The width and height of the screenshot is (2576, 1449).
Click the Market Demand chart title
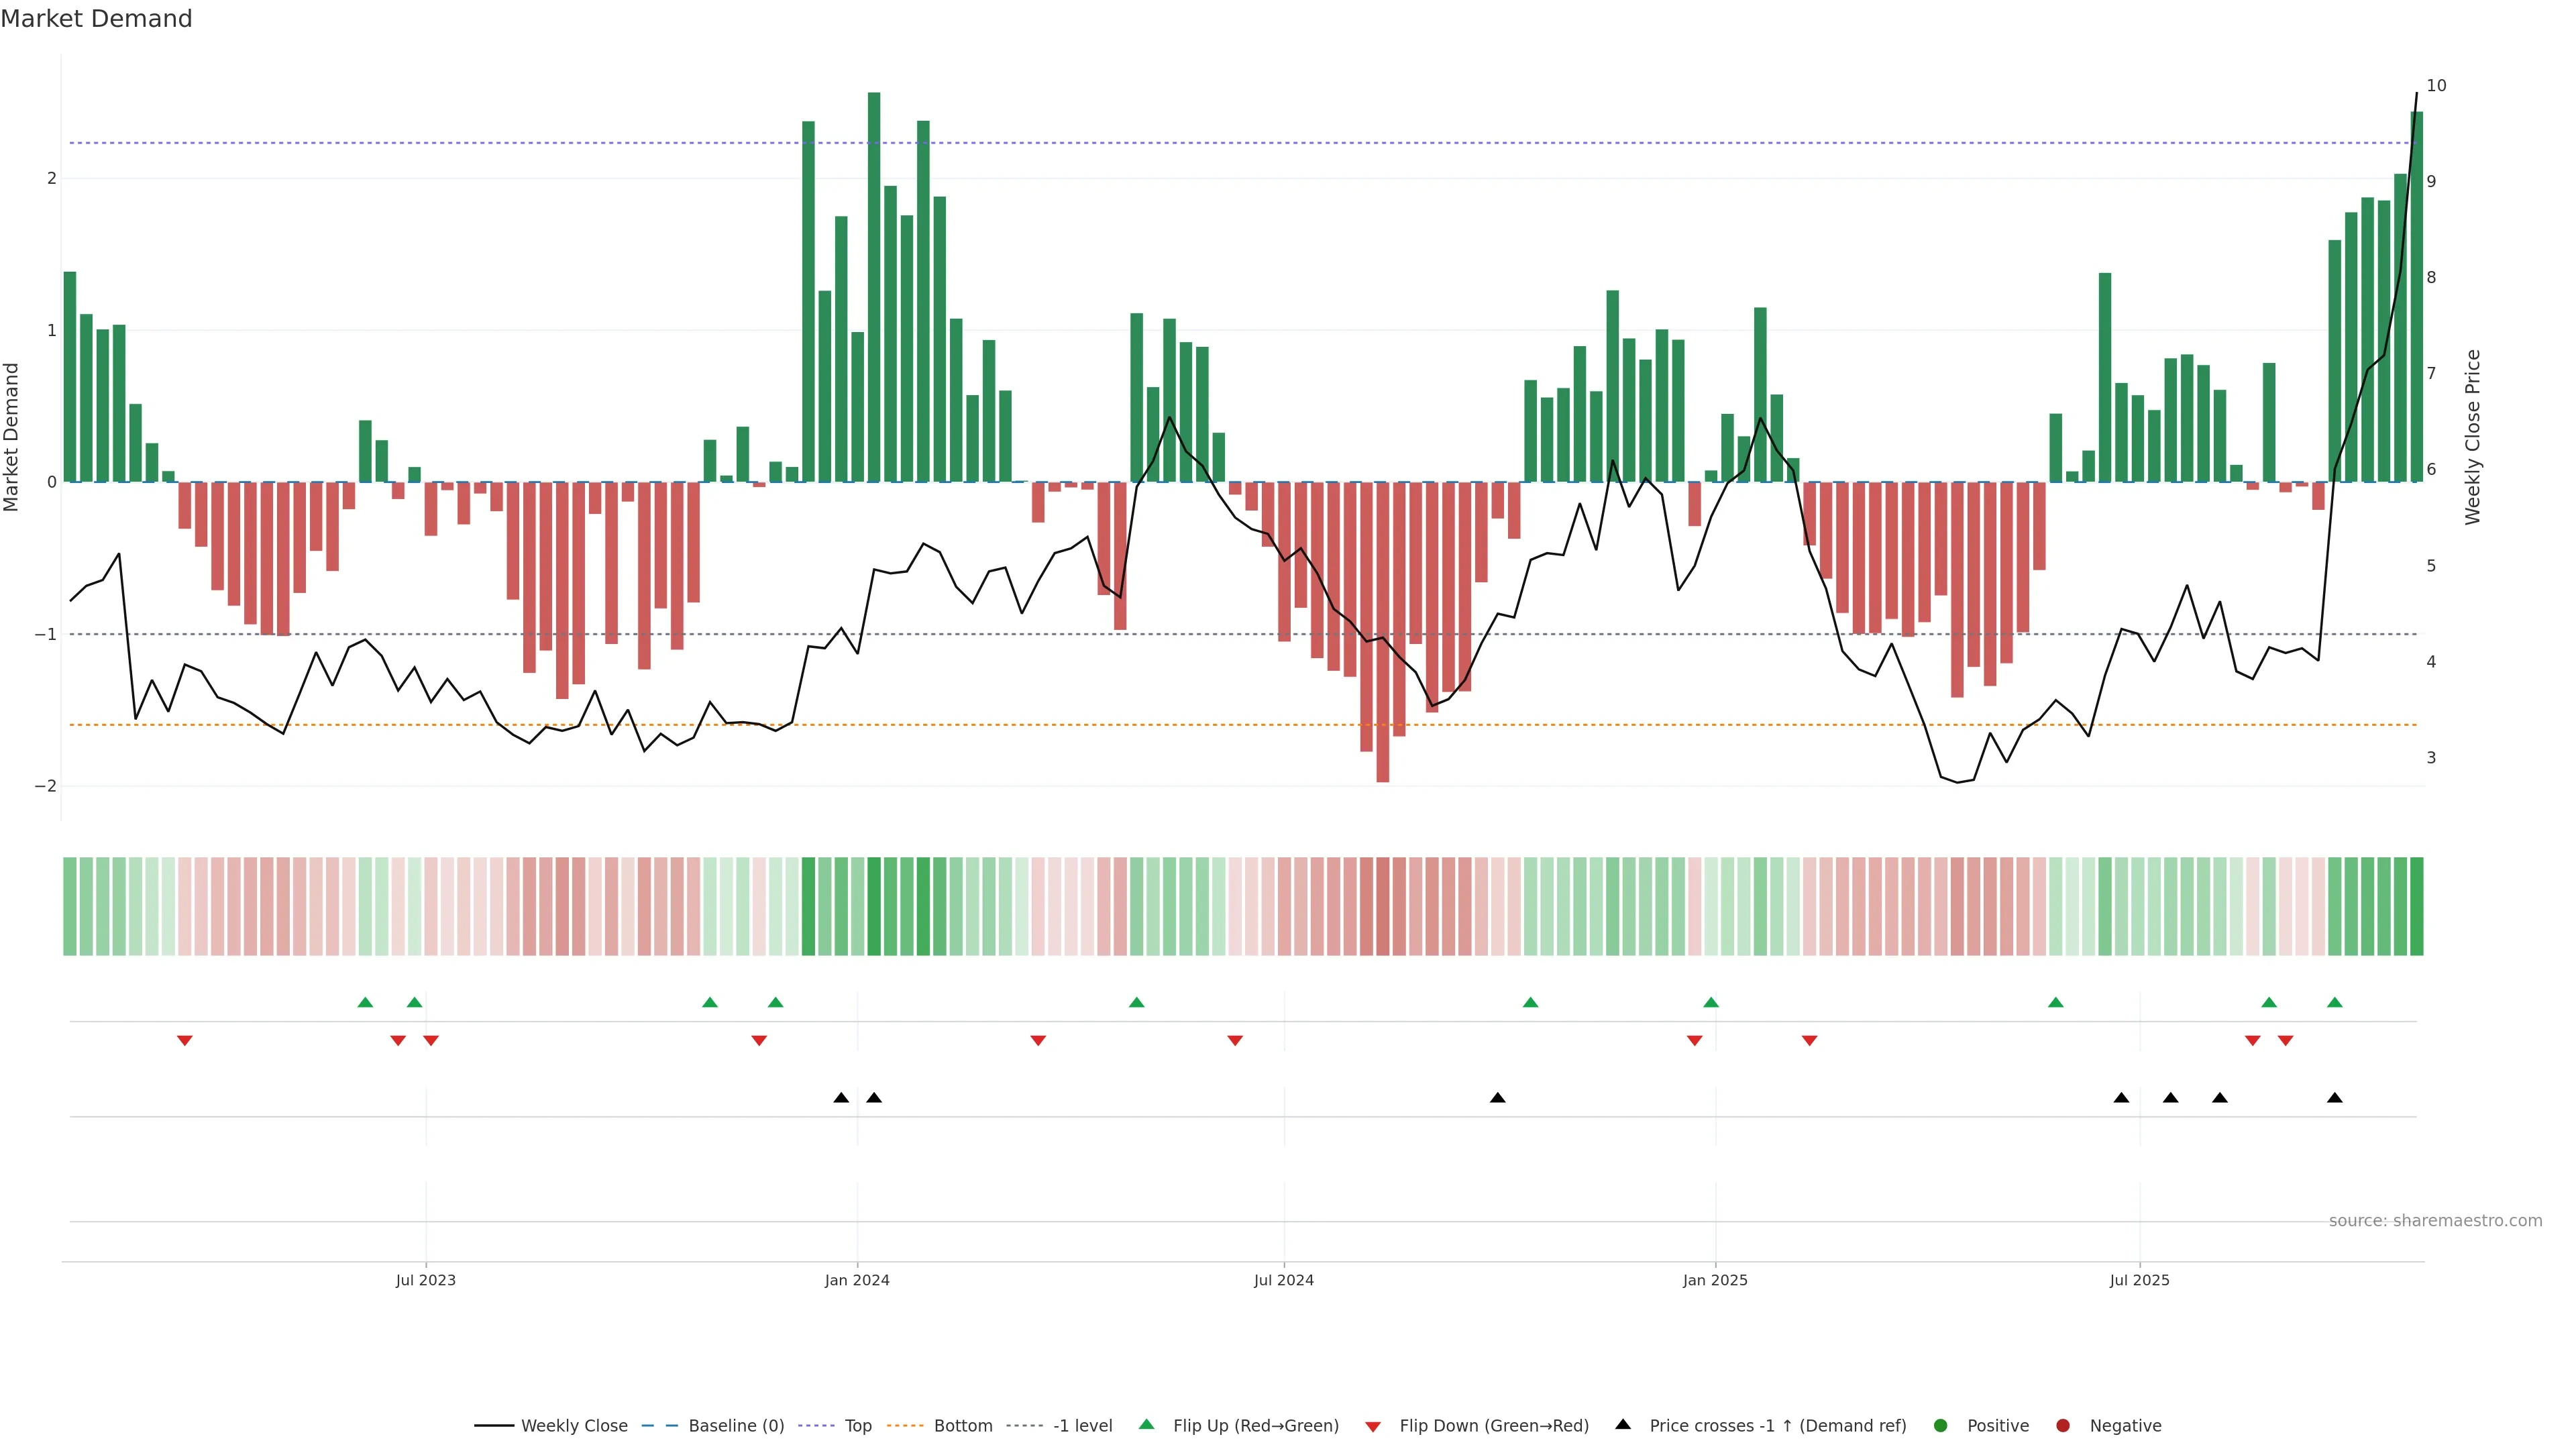[x=96, y=19]
